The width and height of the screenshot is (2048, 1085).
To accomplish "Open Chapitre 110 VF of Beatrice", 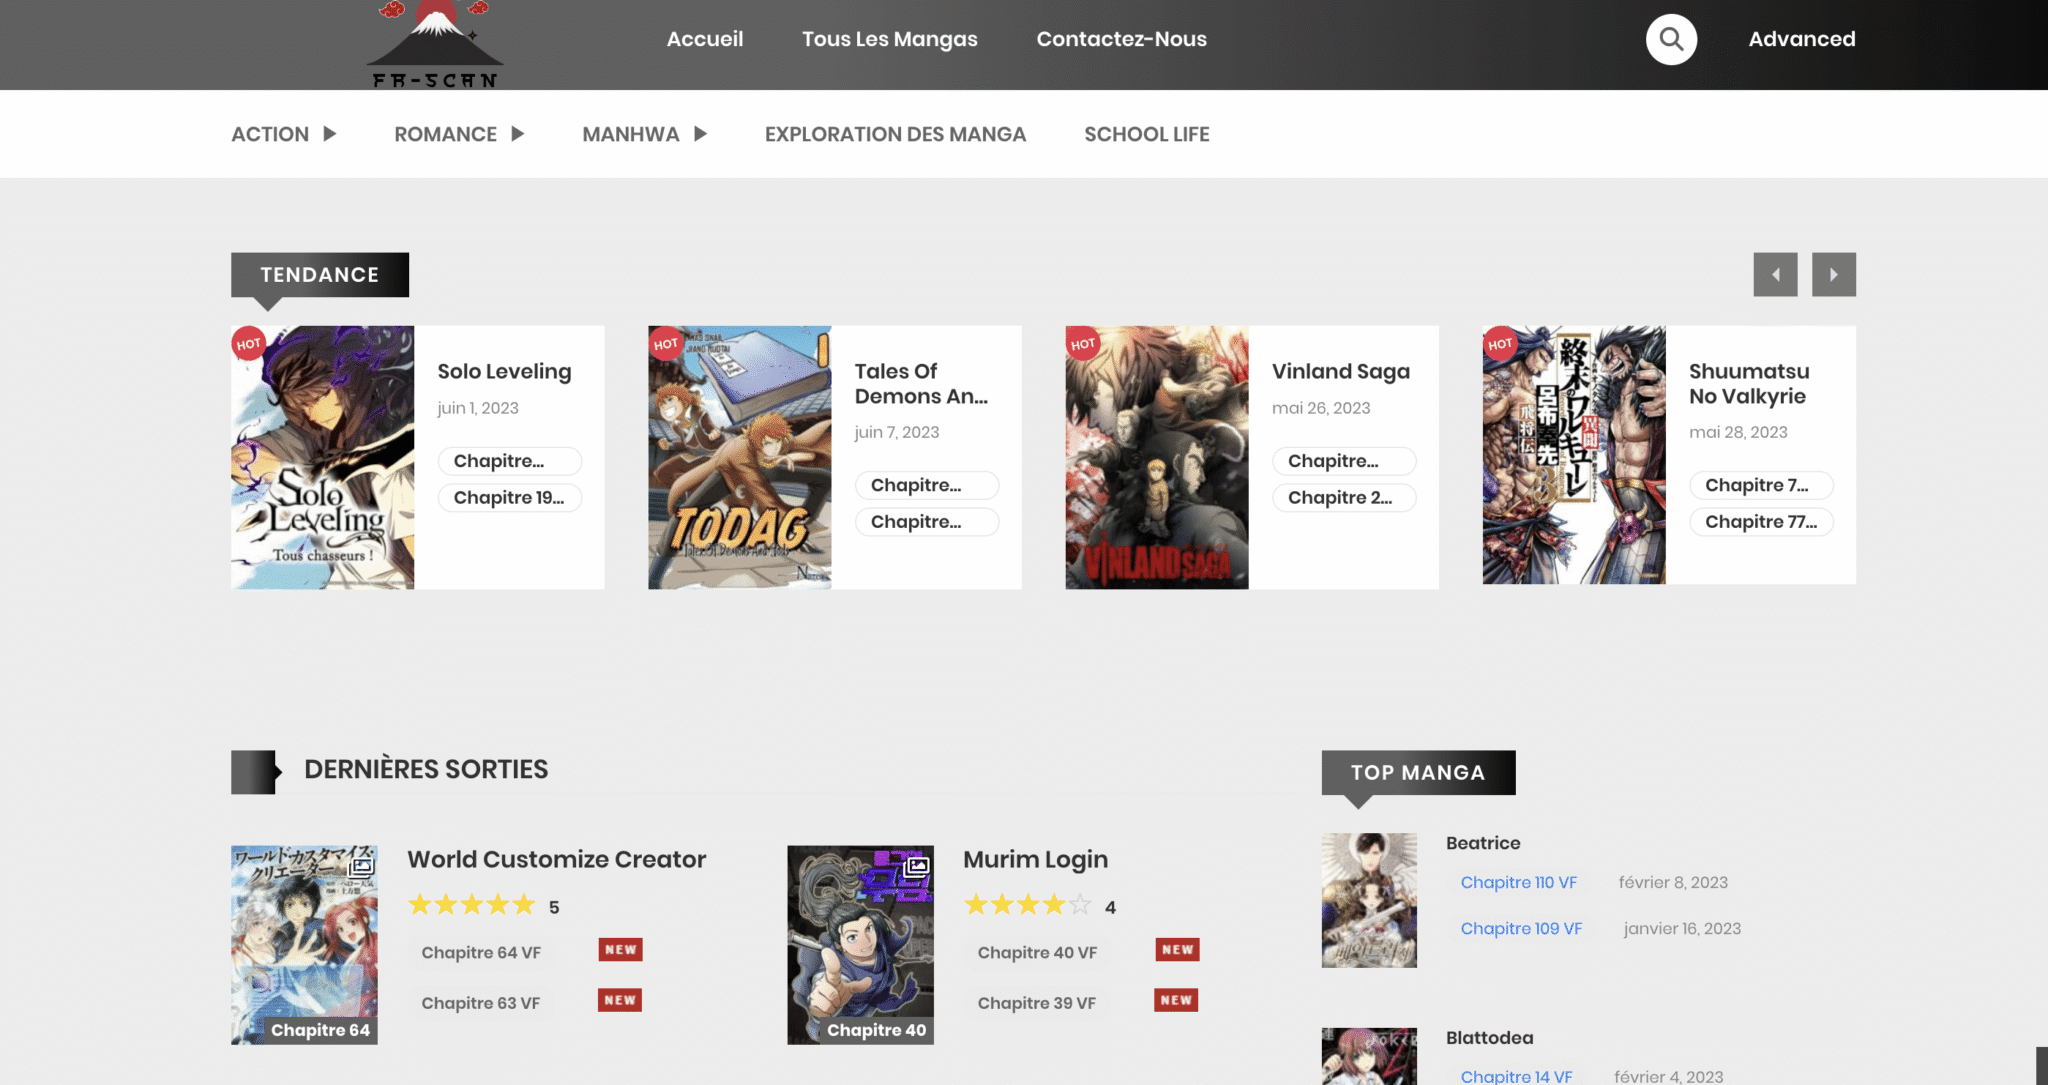I will (x=1518, y=882).
